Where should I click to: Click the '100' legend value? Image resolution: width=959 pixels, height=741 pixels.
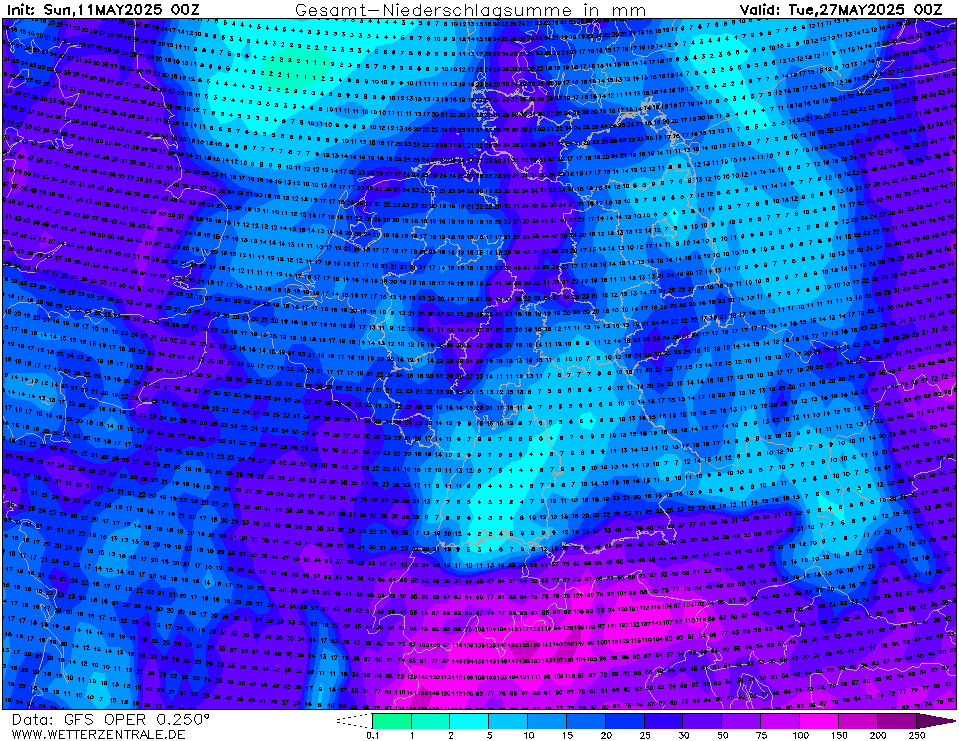799,735
